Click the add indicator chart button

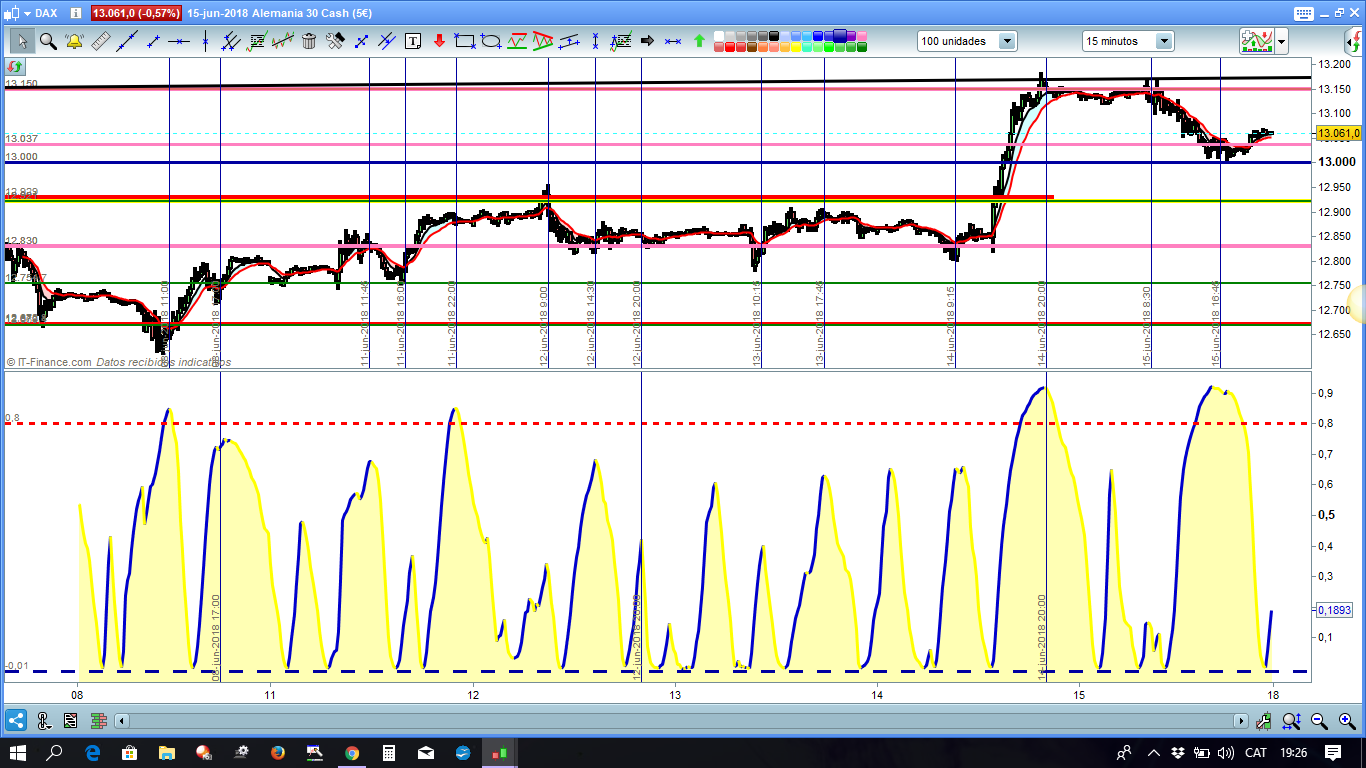coord(1256,41)
